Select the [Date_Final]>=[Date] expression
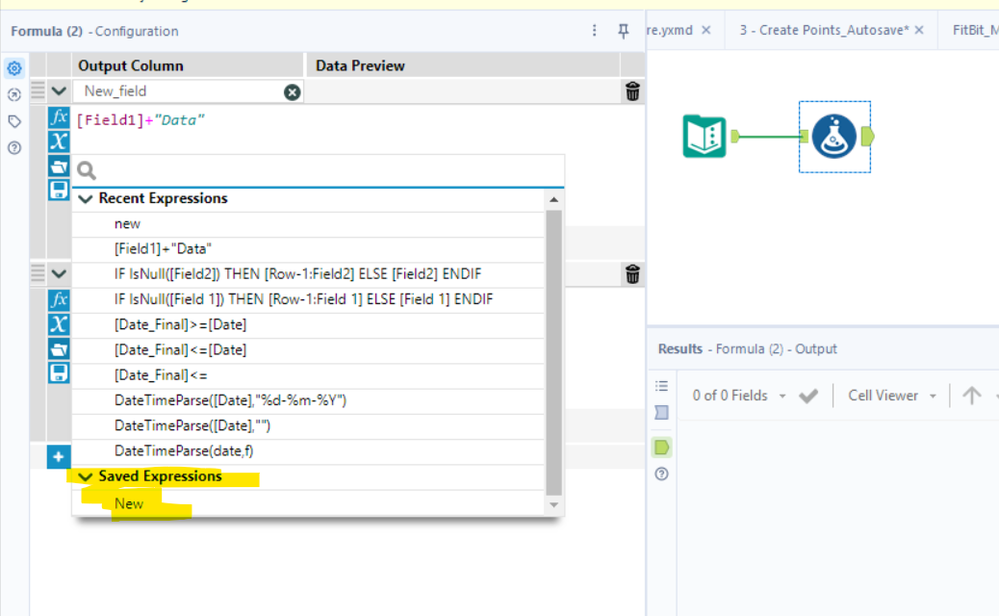 308,325
